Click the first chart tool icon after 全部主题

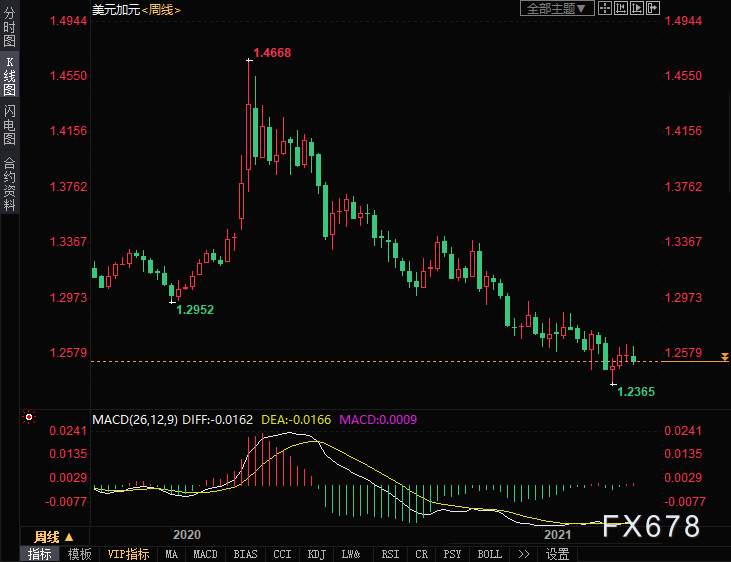(x=606, y=8)
